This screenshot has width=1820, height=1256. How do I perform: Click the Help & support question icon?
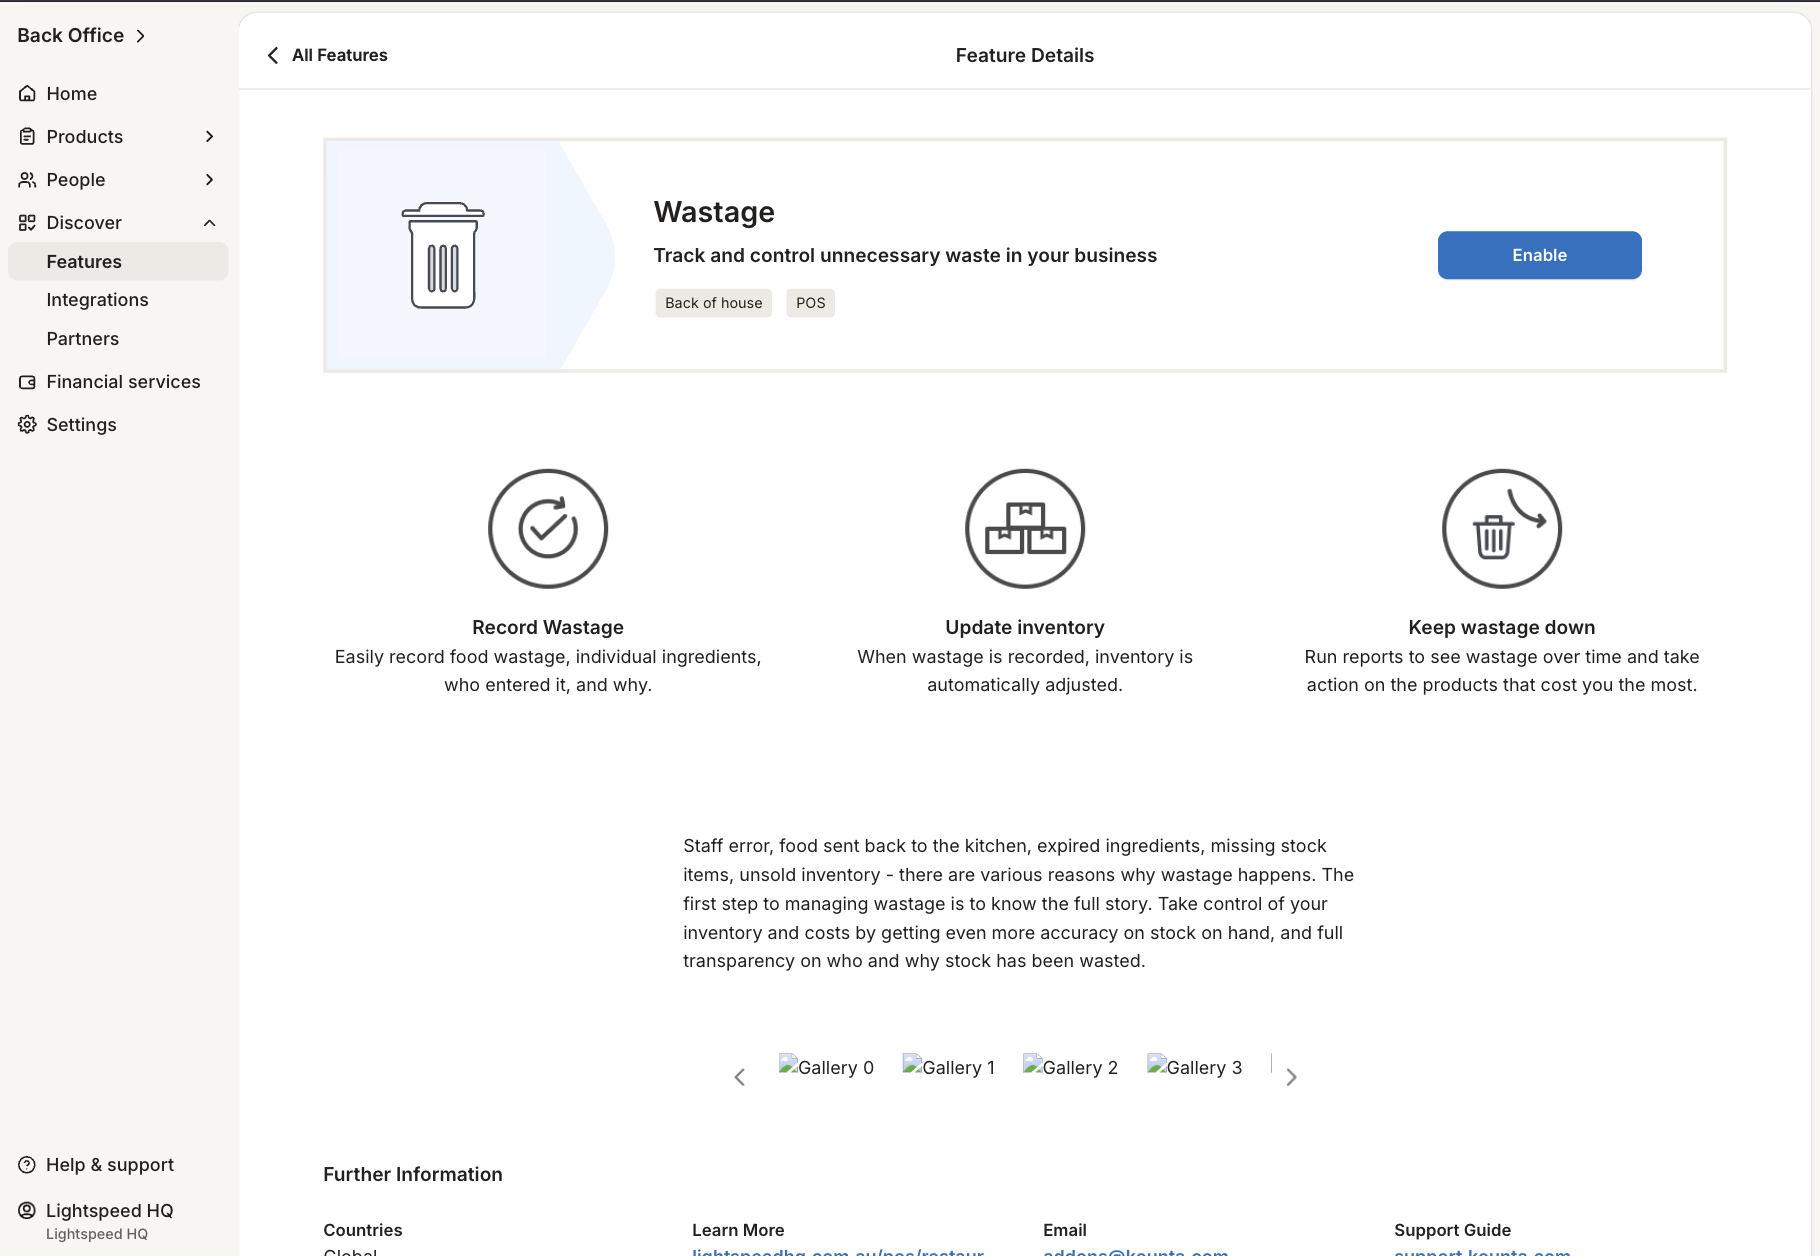coord(27,1165)
